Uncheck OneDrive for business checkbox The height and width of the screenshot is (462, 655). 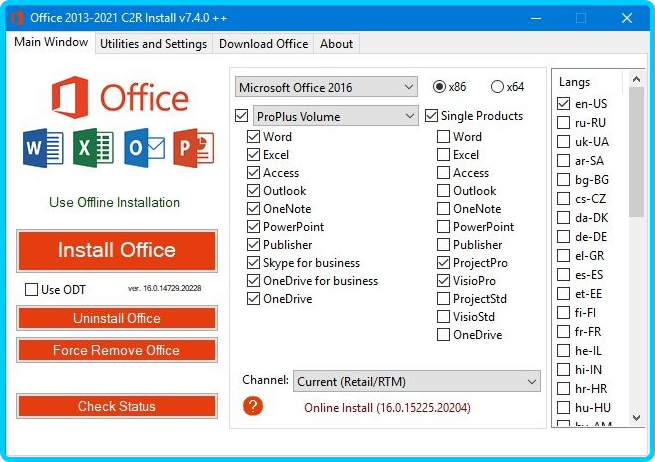click(253, 280)
